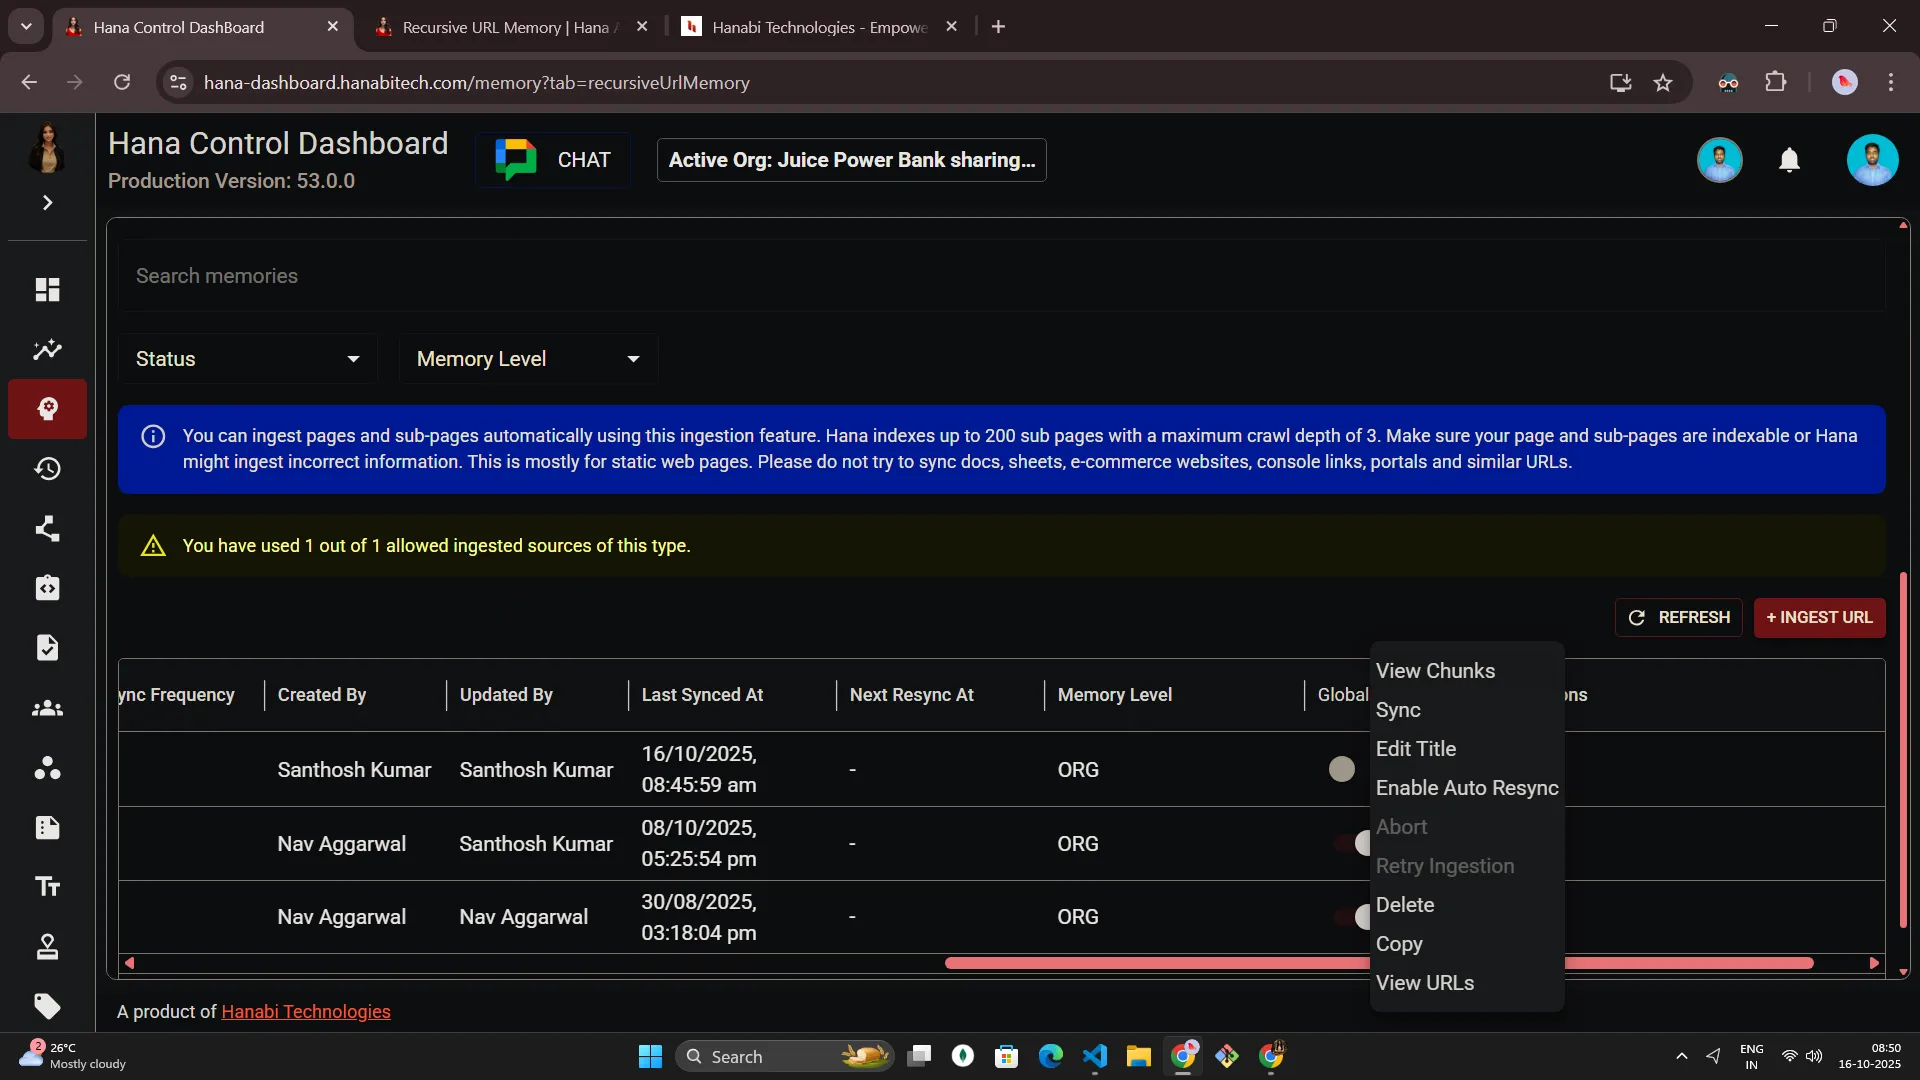Click the REFRESH button
The height and width of the screenshot is (1080, 1920).
tap(1678, 618)
